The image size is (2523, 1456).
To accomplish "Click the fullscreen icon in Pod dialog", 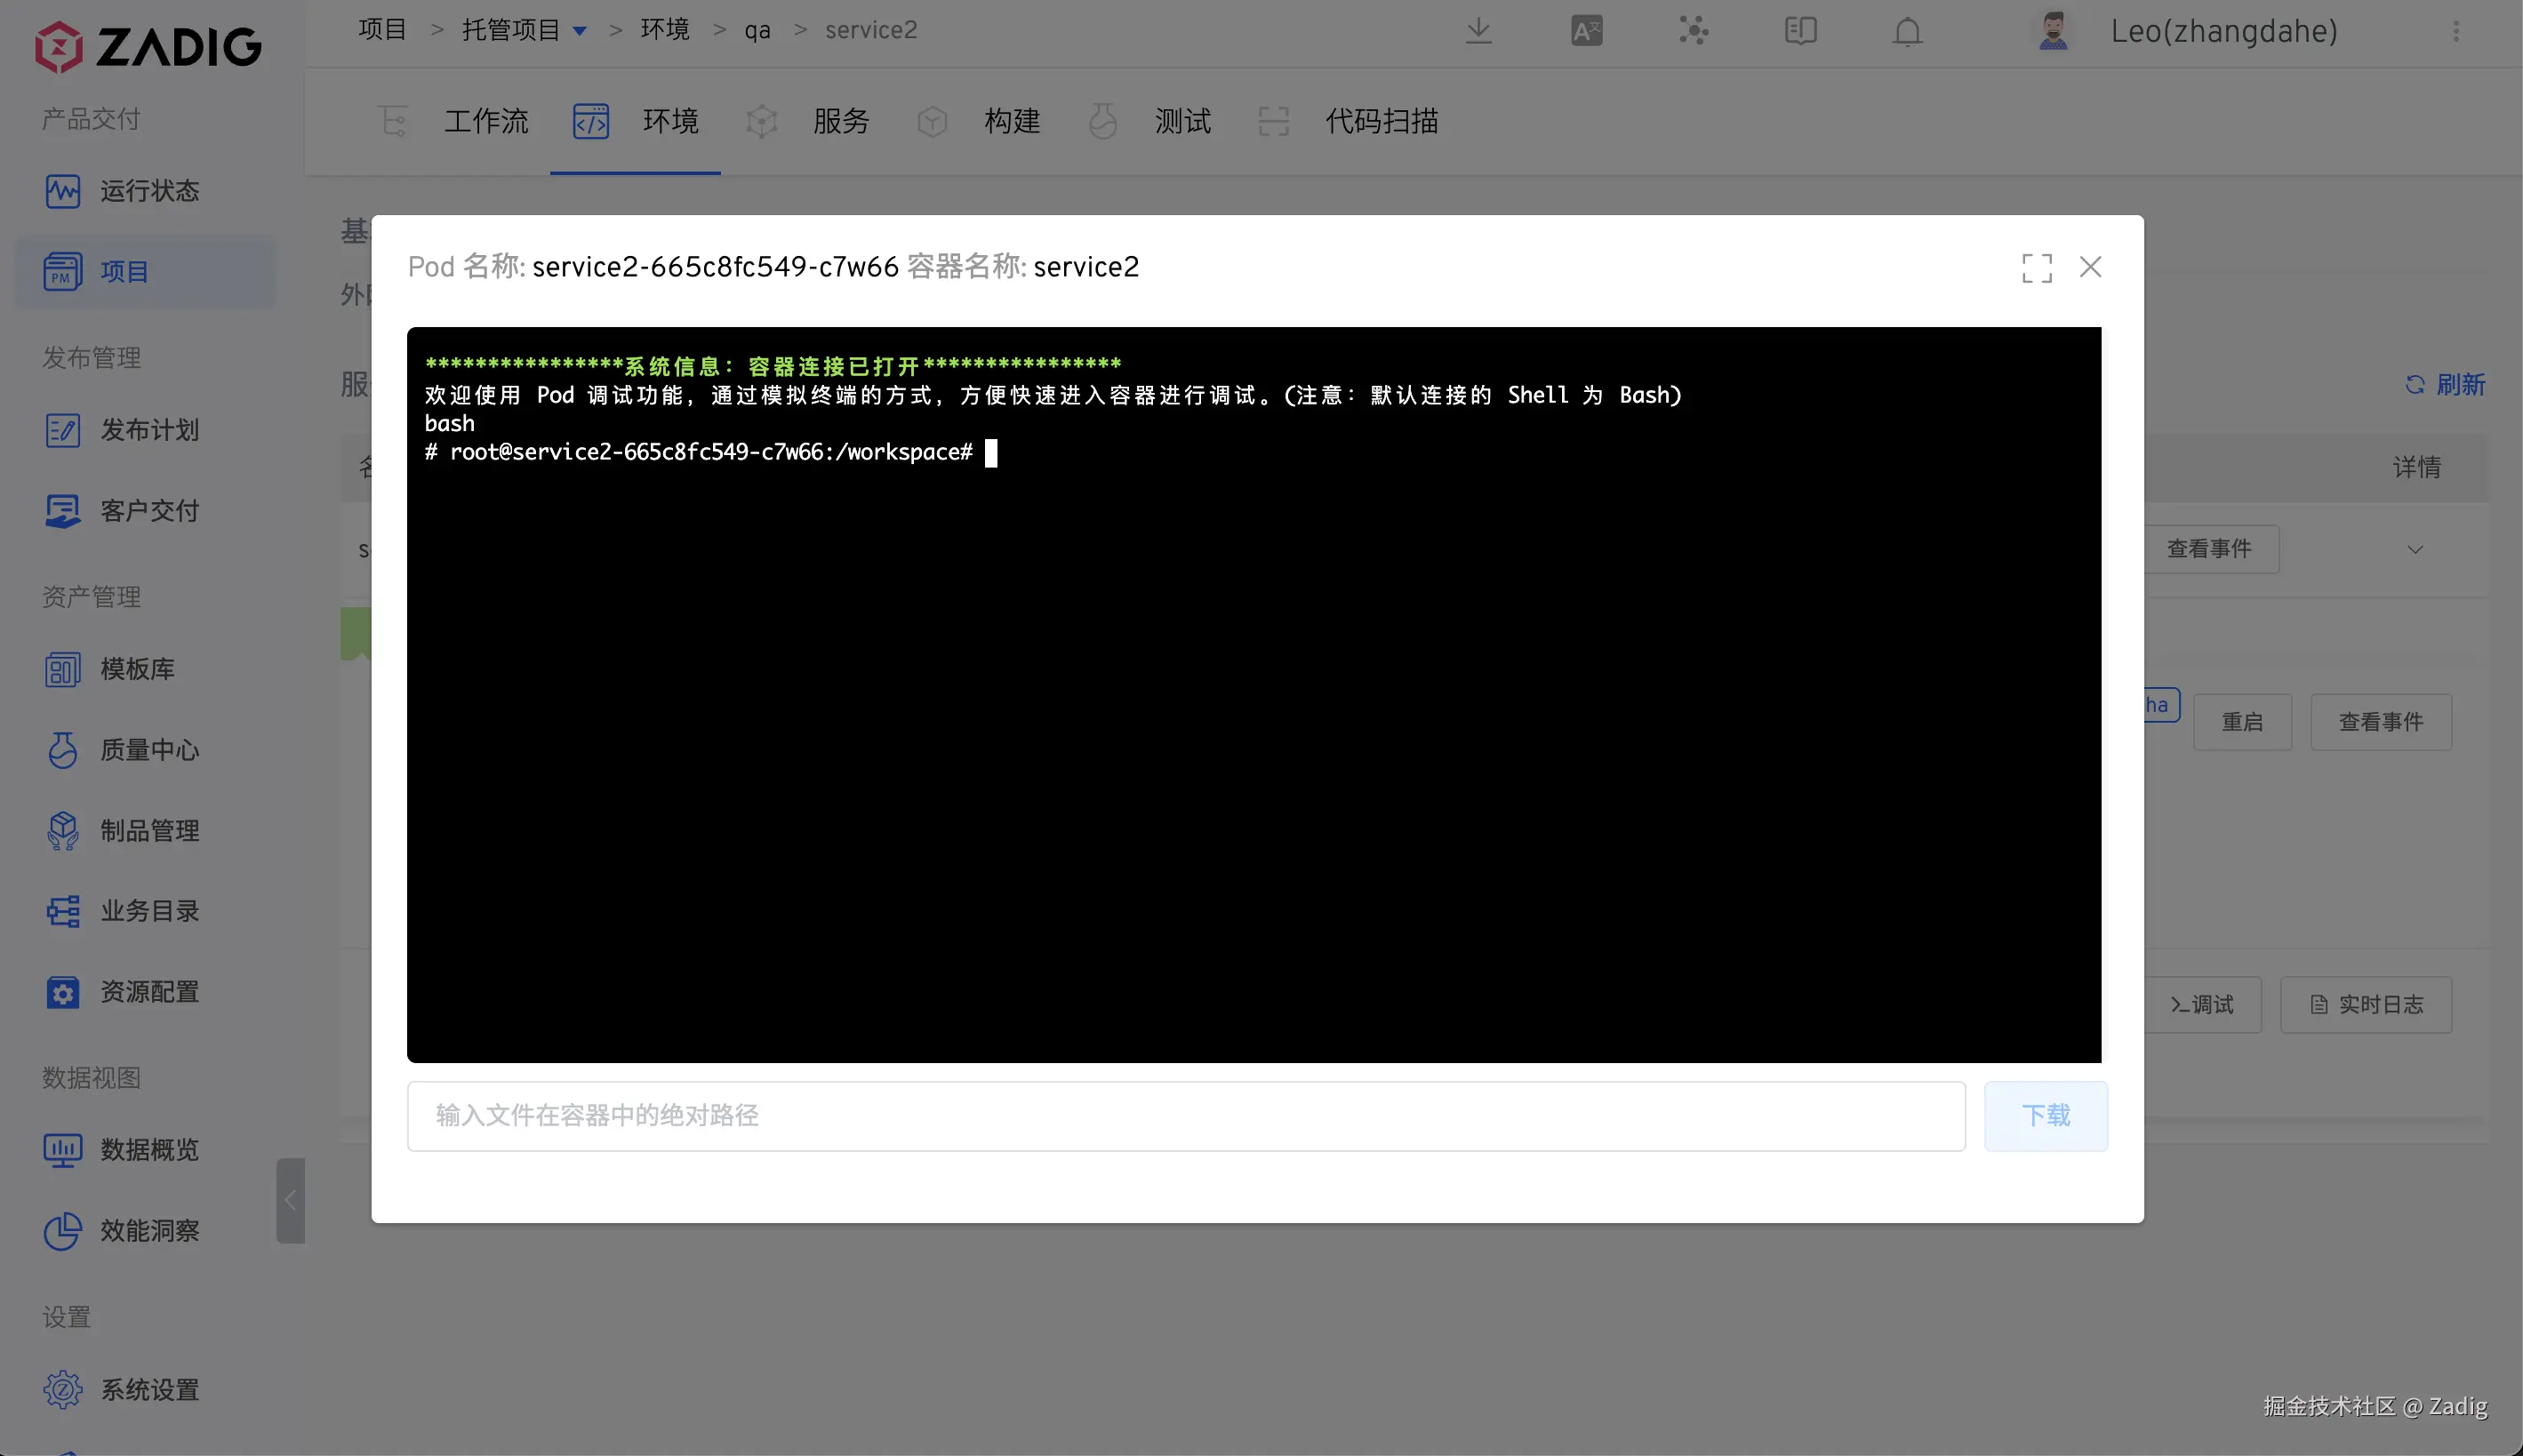I will pyautogui.click(x=2036, y=268).
